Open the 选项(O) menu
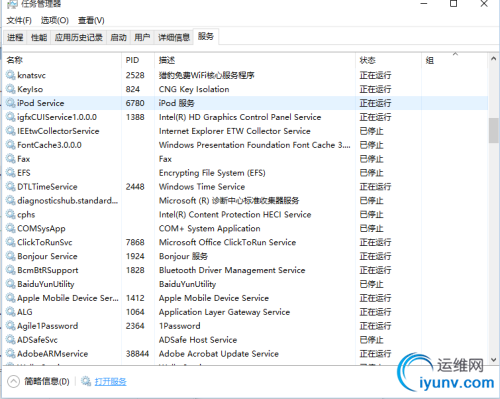The image size is (500, 399). (55, 20)
